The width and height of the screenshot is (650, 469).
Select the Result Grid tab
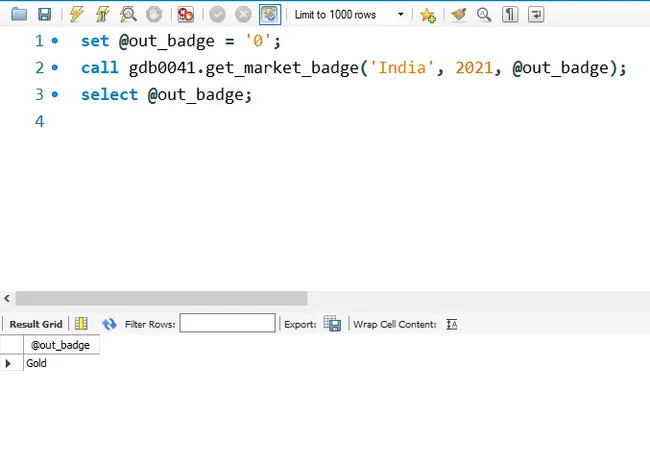tap(36, 324)
